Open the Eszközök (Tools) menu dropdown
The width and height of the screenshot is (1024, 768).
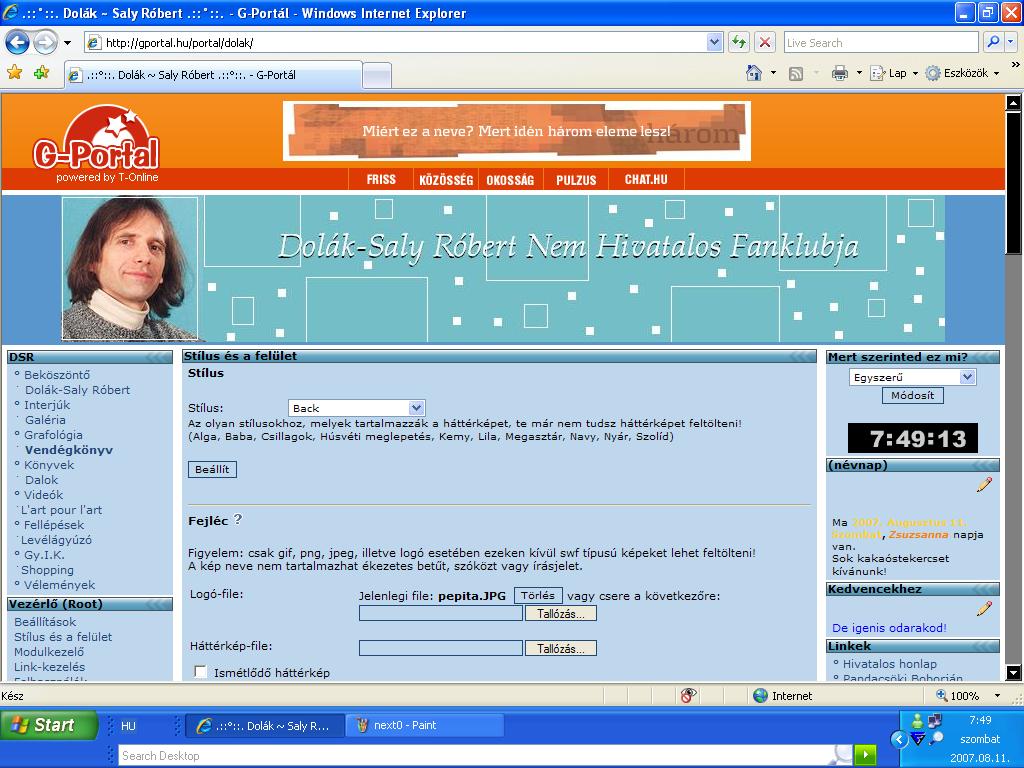pos(963,73)
